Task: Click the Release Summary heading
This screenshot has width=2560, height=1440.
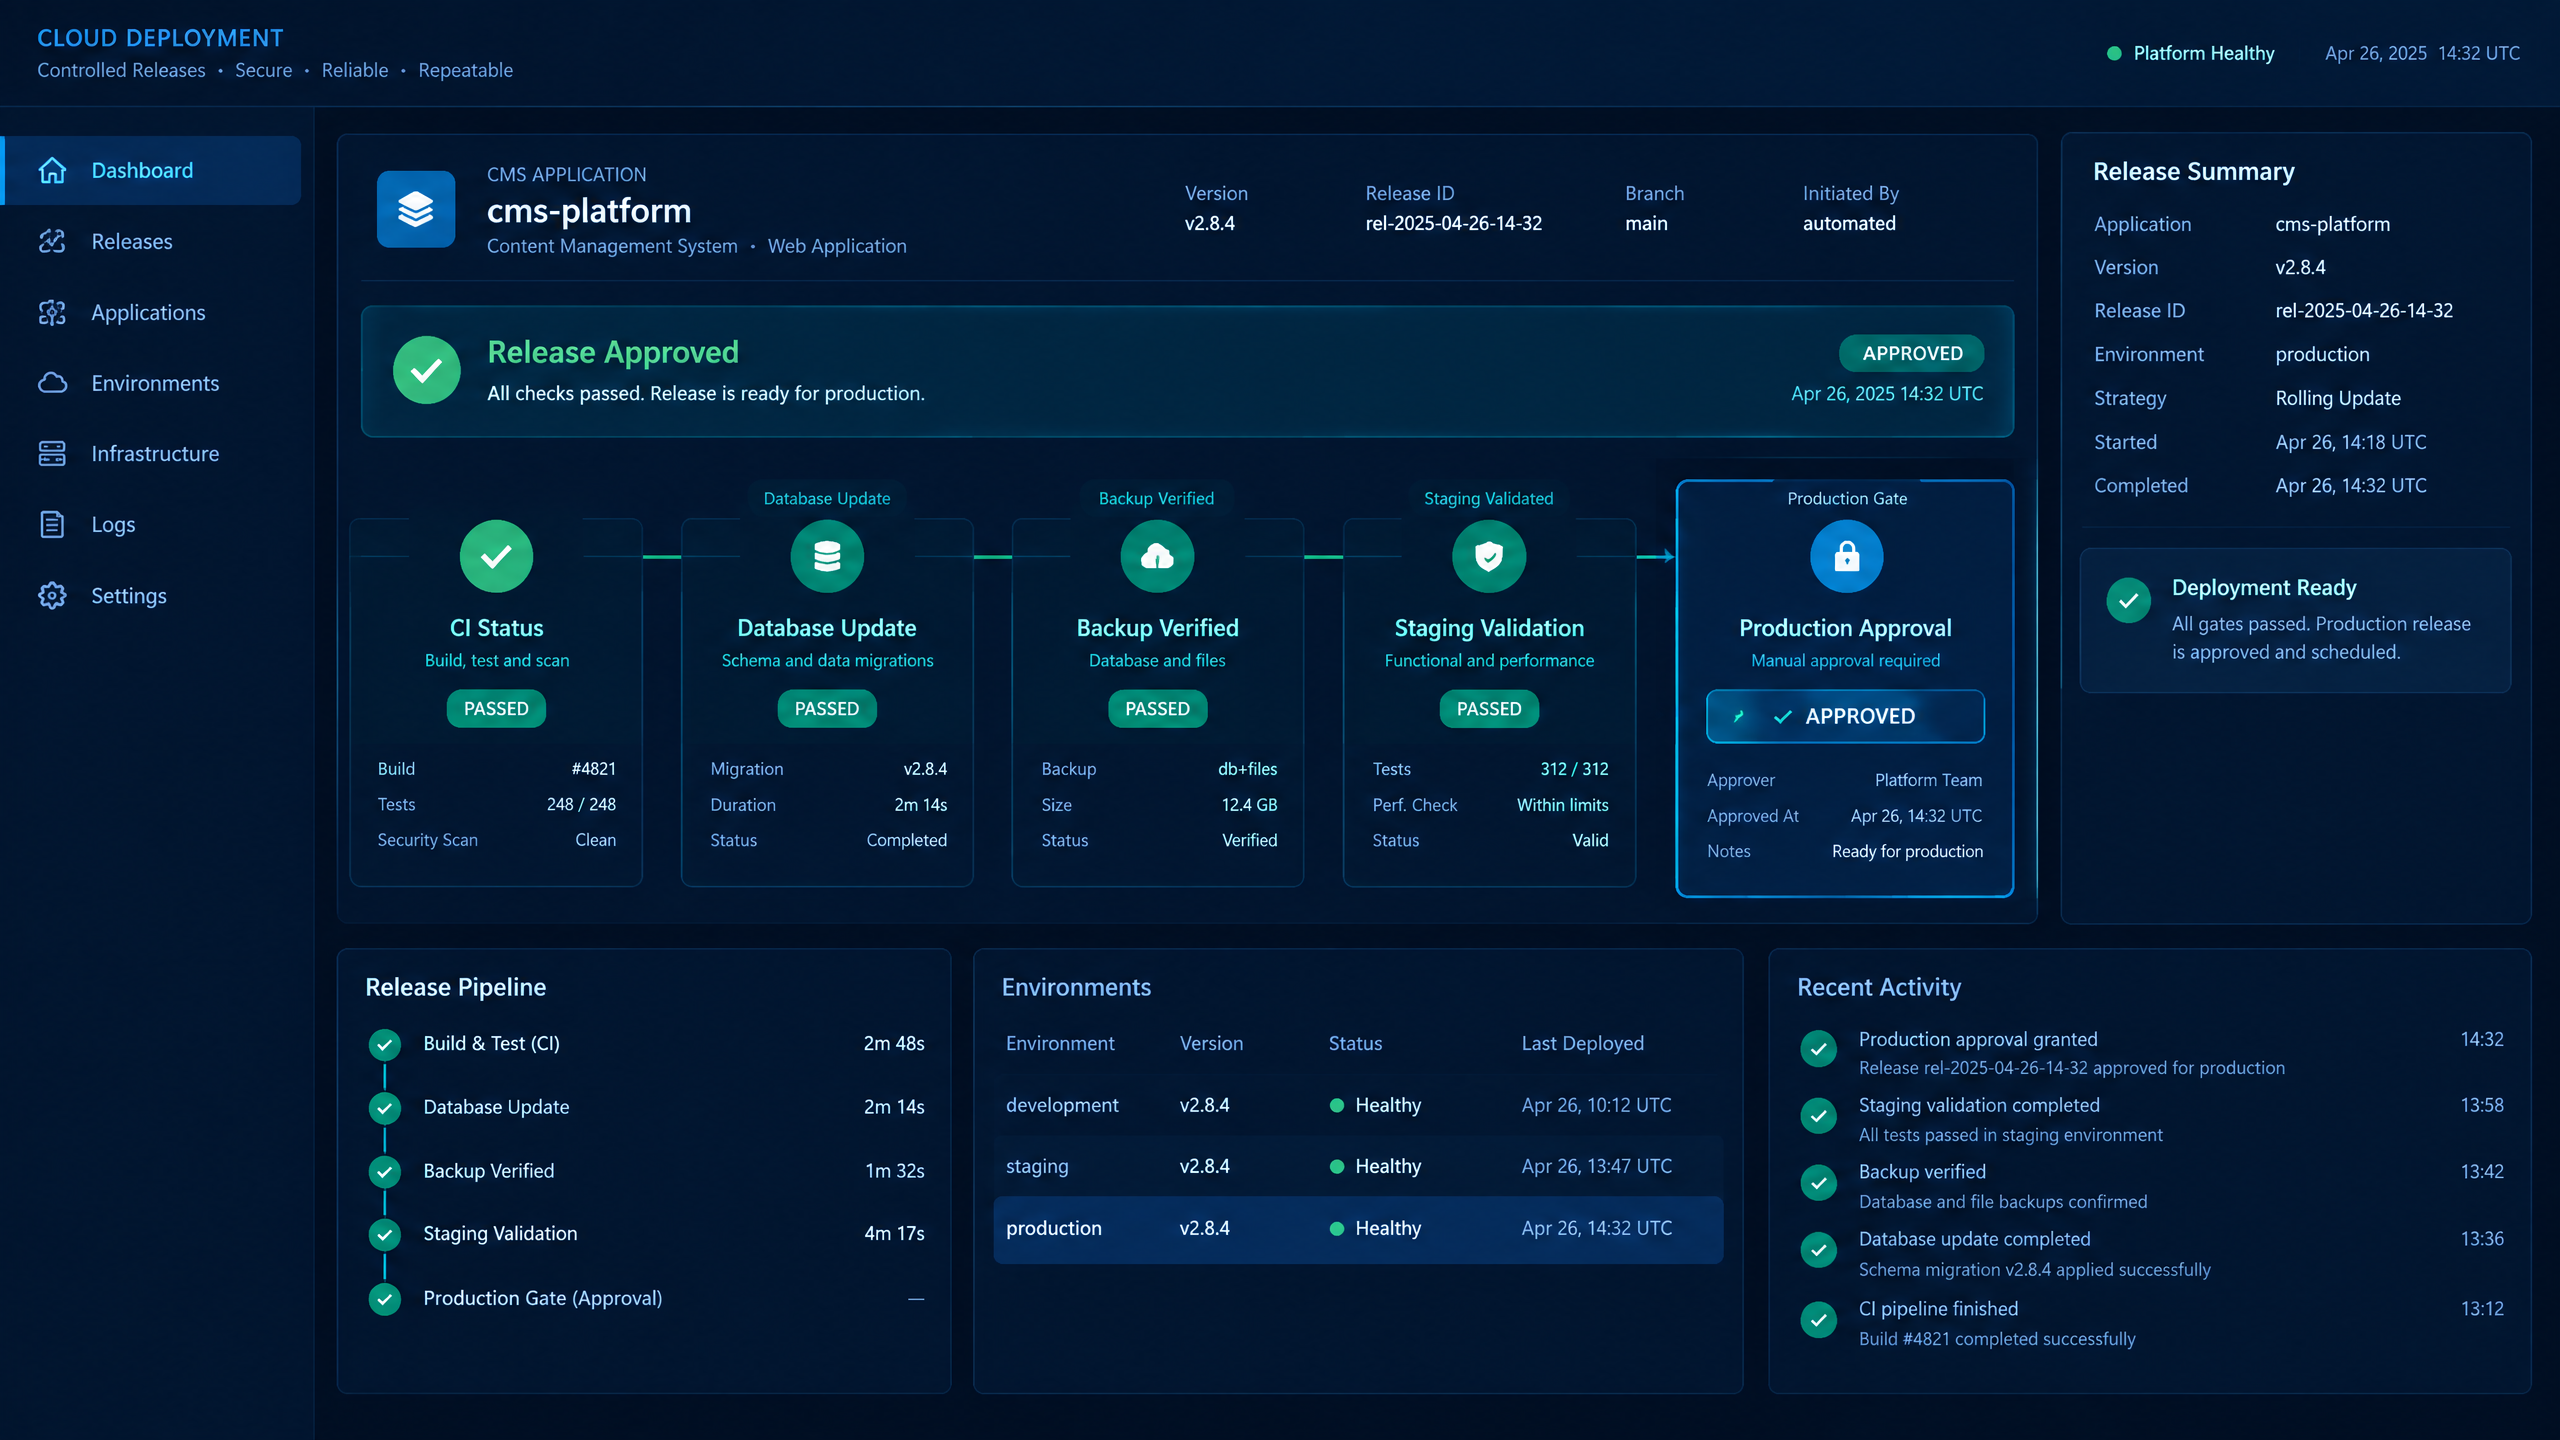Action: 2194,172
